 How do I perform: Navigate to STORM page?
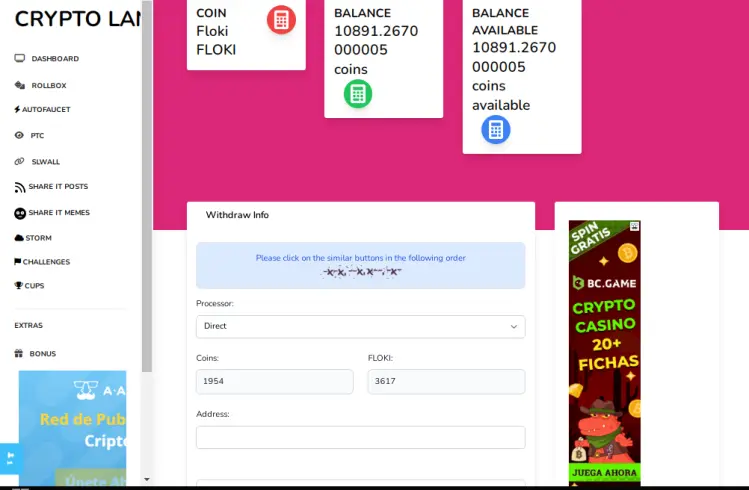point(38,238)
